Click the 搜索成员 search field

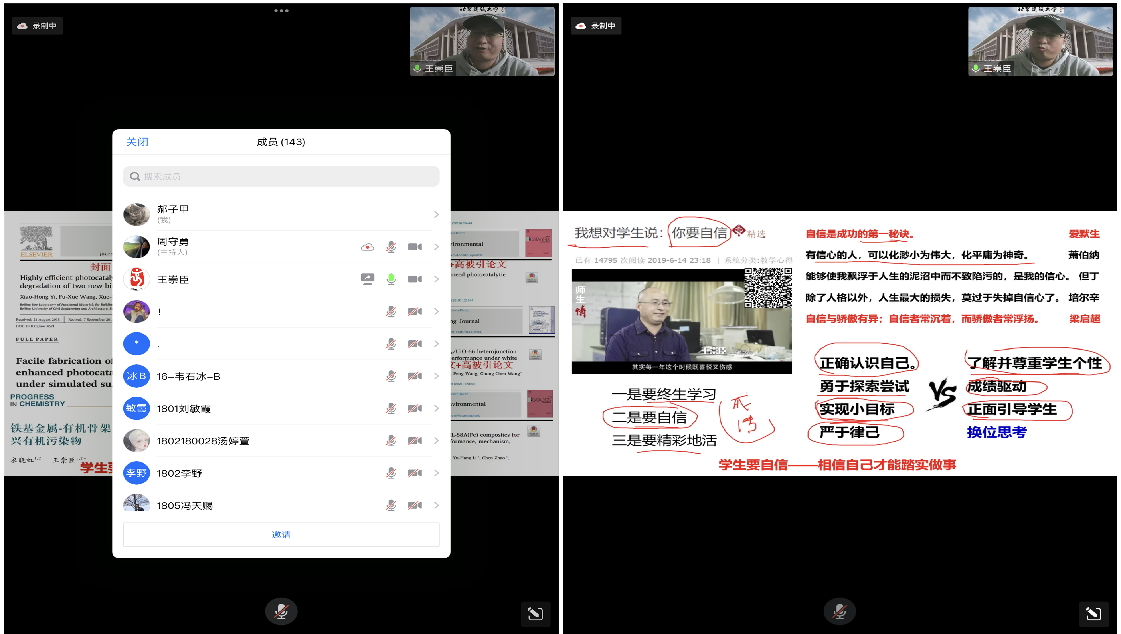[x=281, y=177]
